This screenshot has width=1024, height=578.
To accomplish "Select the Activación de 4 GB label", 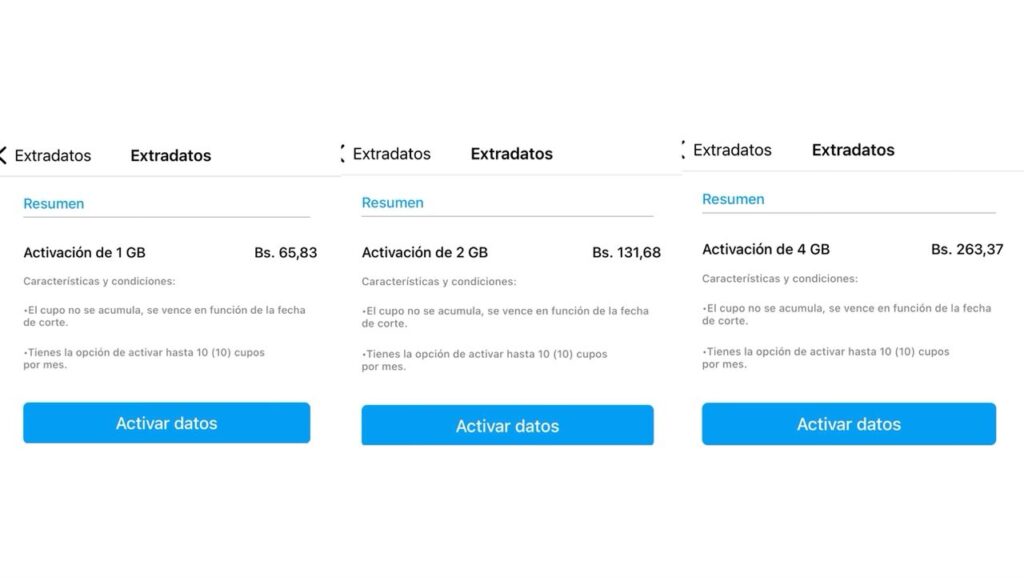I will [765, 249].
